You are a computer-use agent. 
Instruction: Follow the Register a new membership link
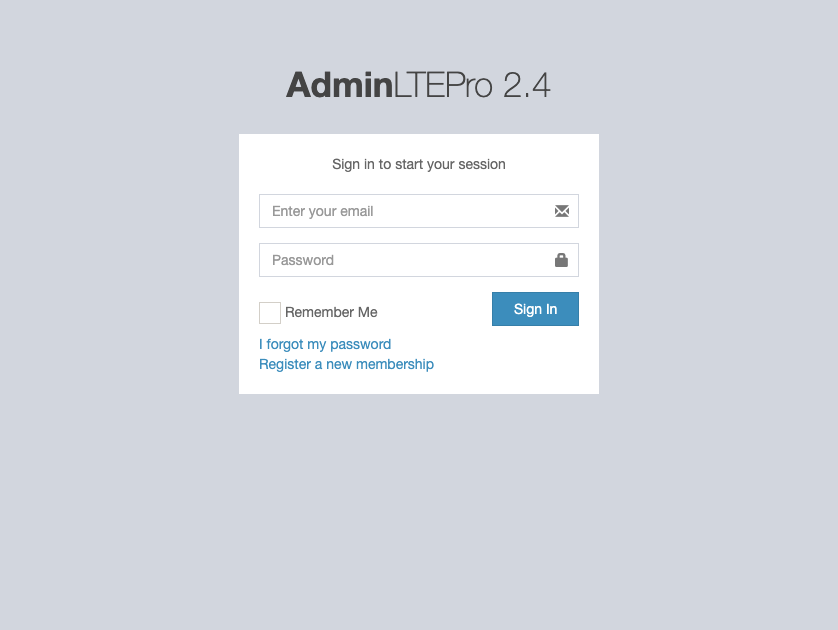tap(346, 364)
